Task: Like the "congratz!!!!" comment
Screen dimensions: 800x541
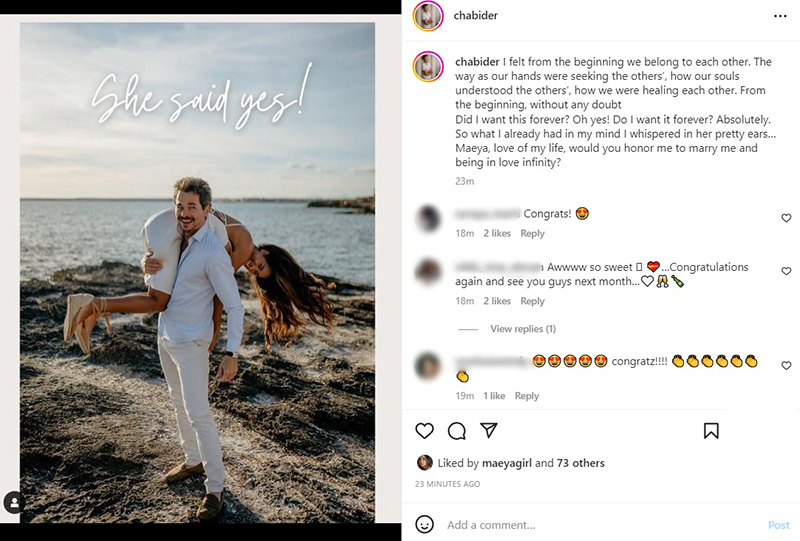Action: (x=786, y=366)
